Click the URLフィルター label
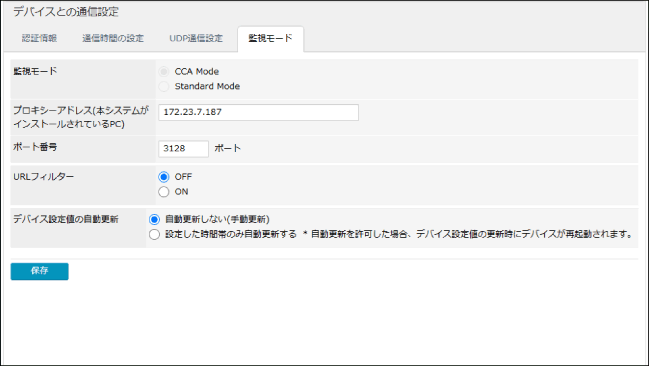649x366 pixels. 43,177
